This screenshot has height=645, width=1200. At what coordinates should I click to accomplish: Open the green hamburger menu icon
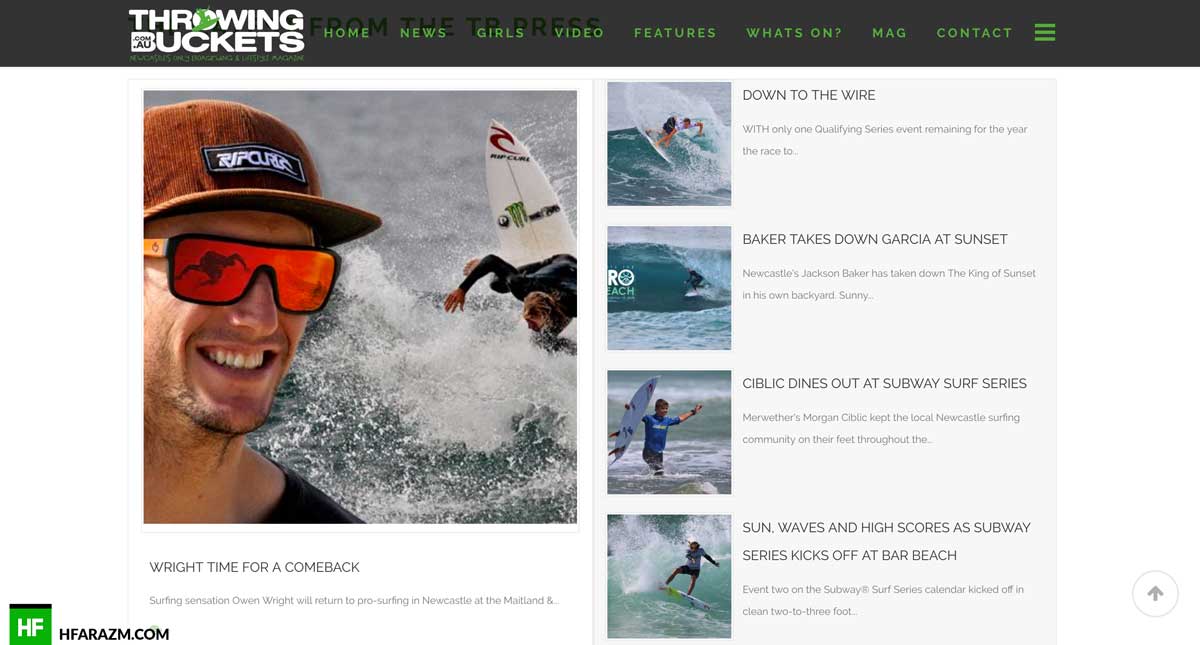pos(1045,32)
